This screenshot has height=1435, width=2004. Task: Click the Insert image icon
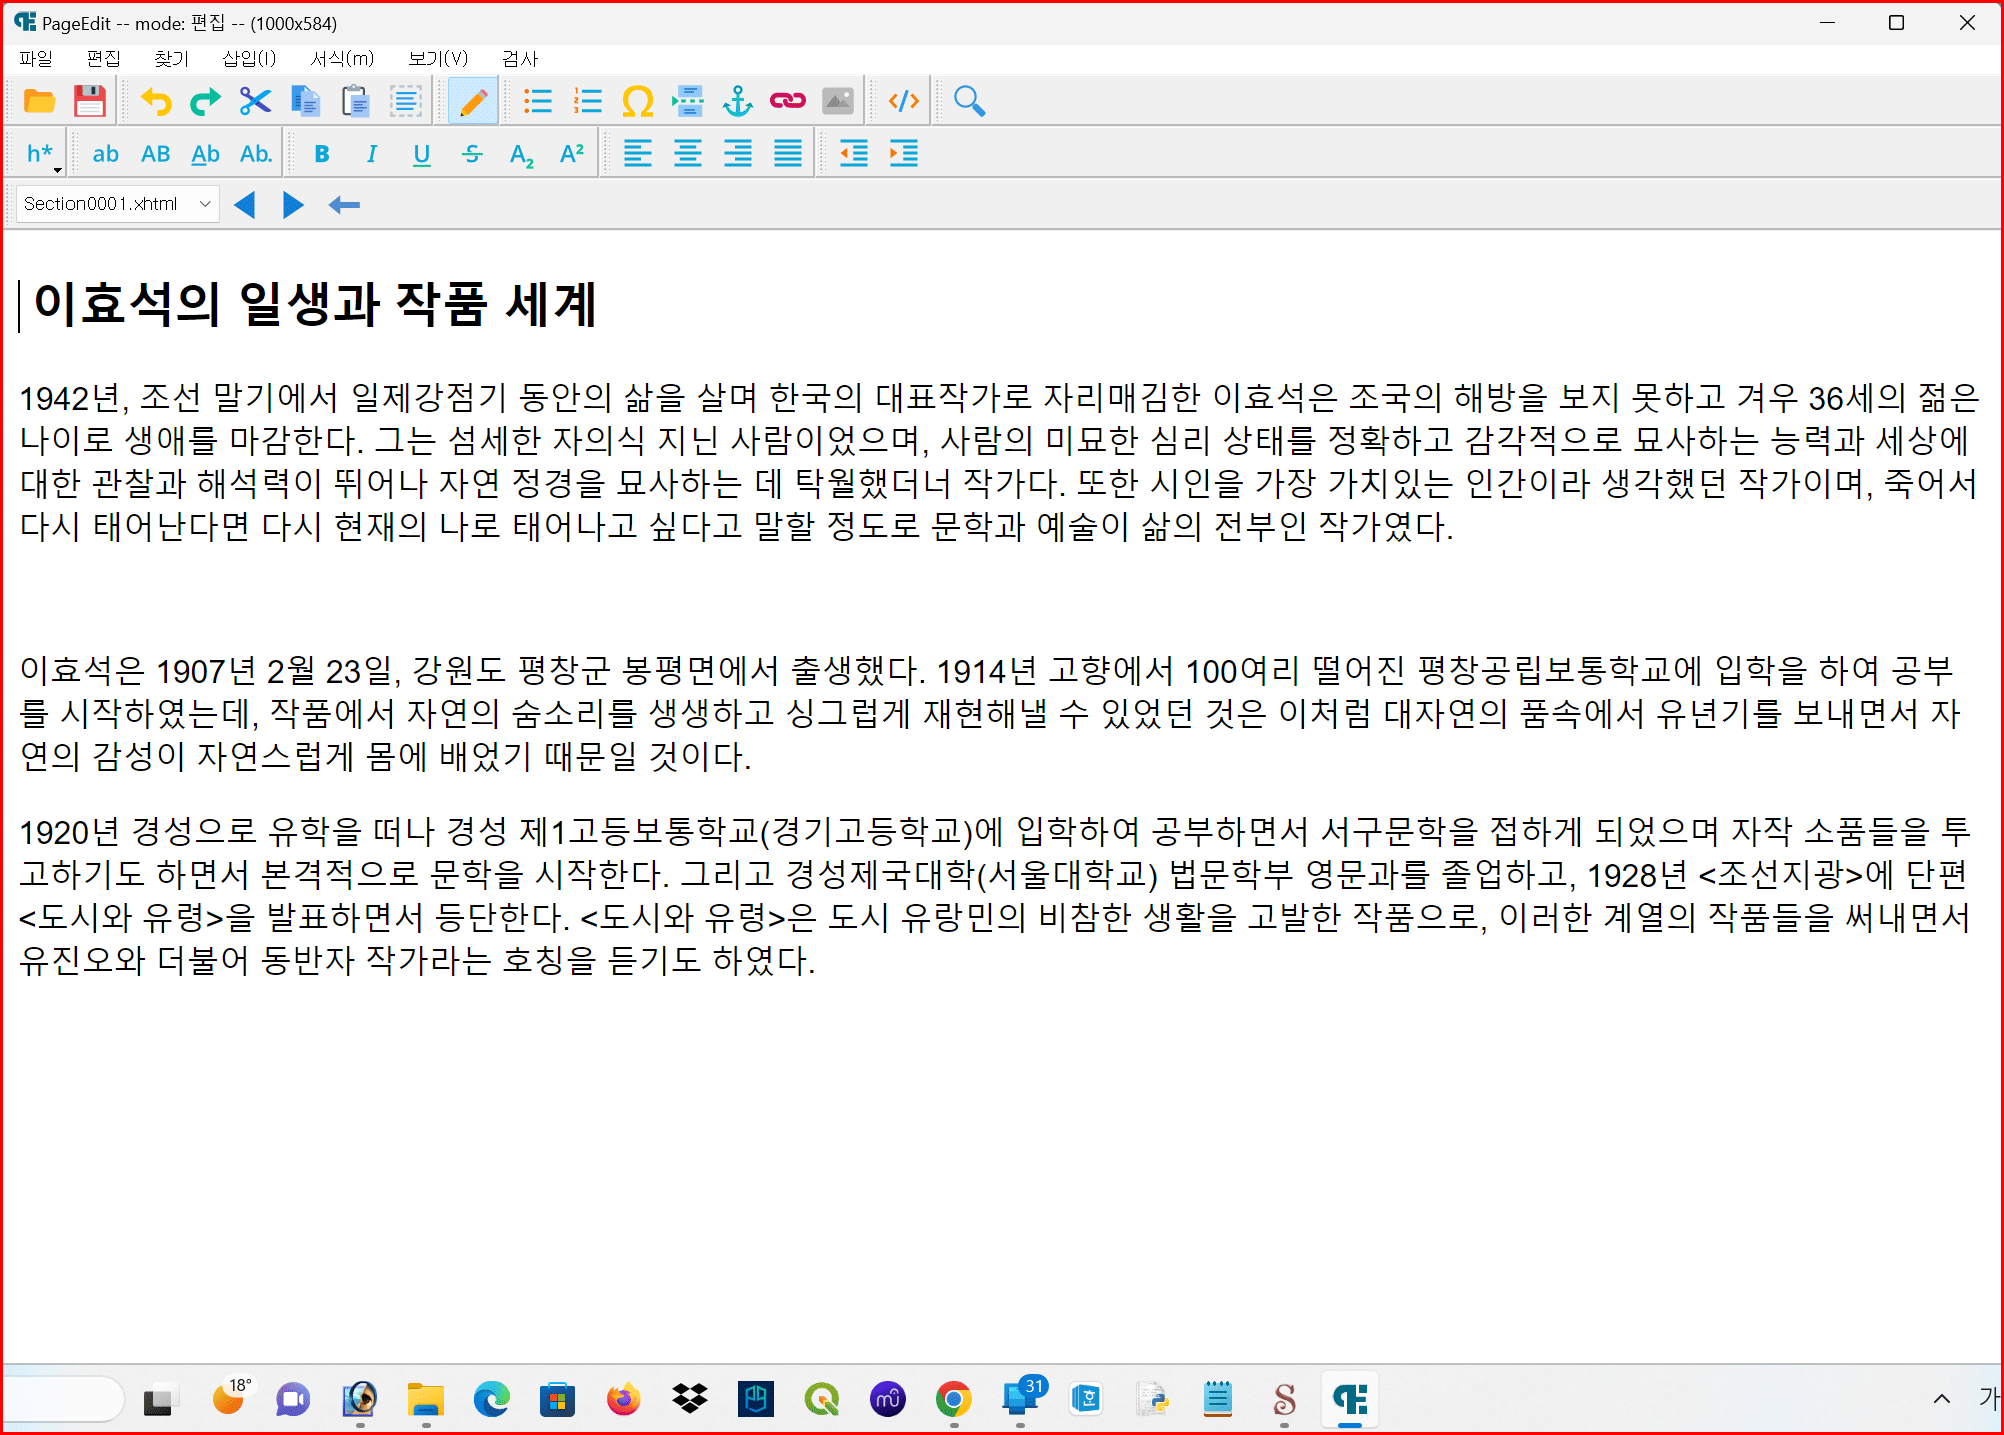pyautogui.click(x=837, y=101)
